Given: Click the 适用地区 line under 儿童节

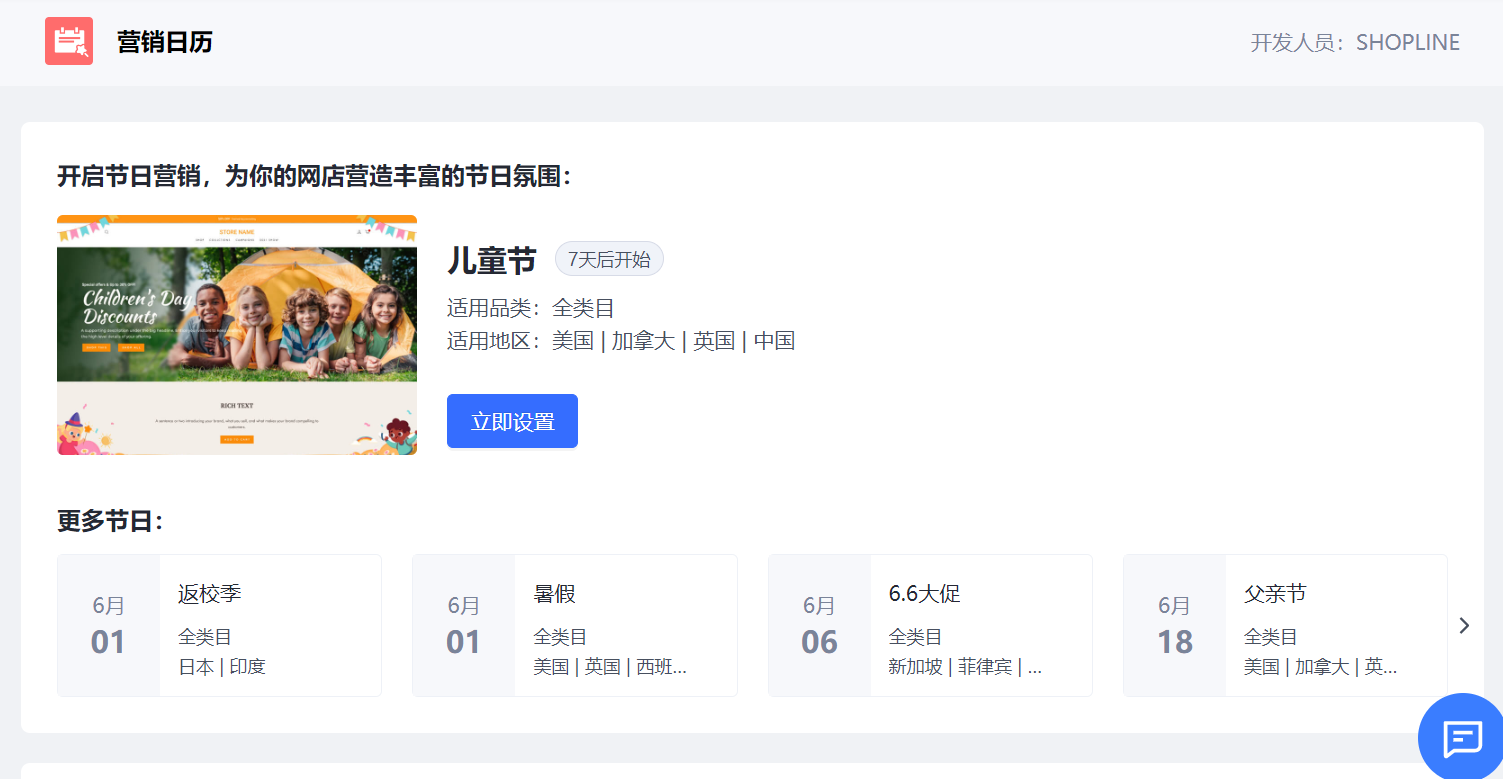Looking at the screenshot, I should click(x=620, y=341).
